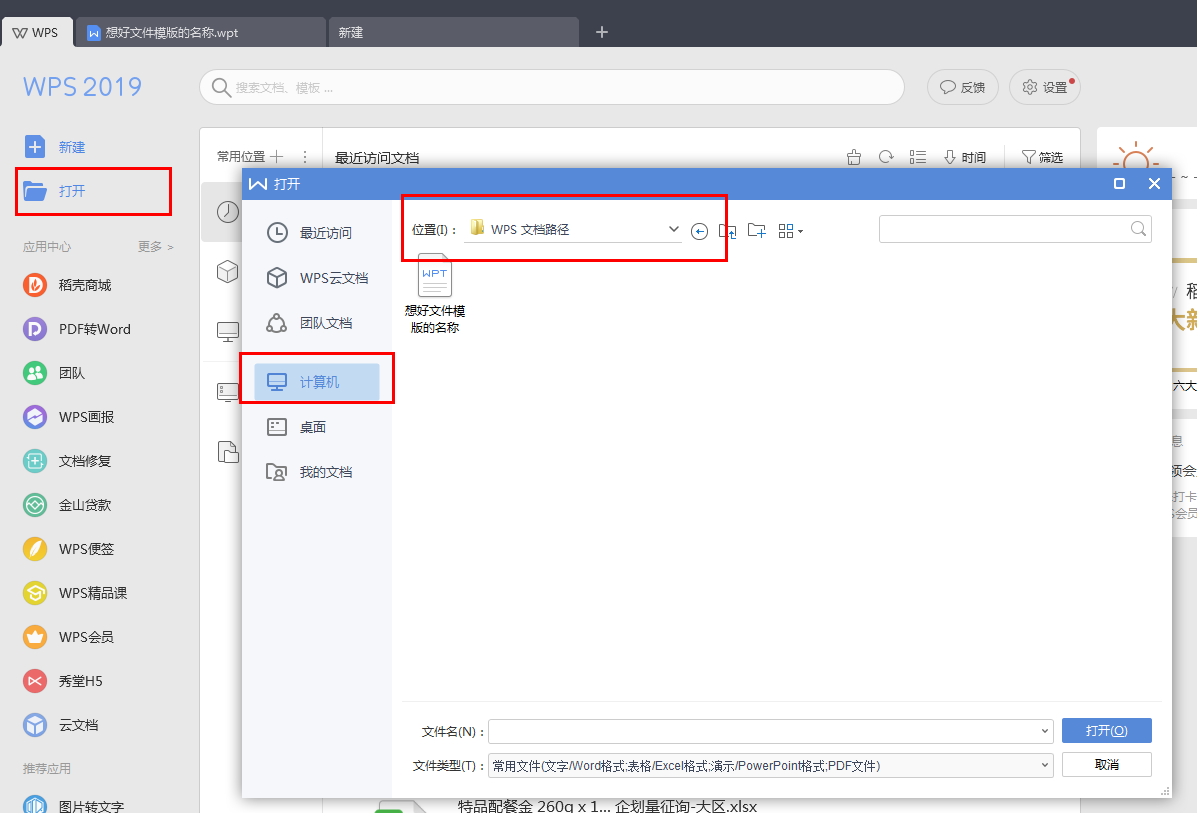Click the plus icon next to 常用位置
The width and height of the screenshot is (1197, 813).
click(276, 156)
